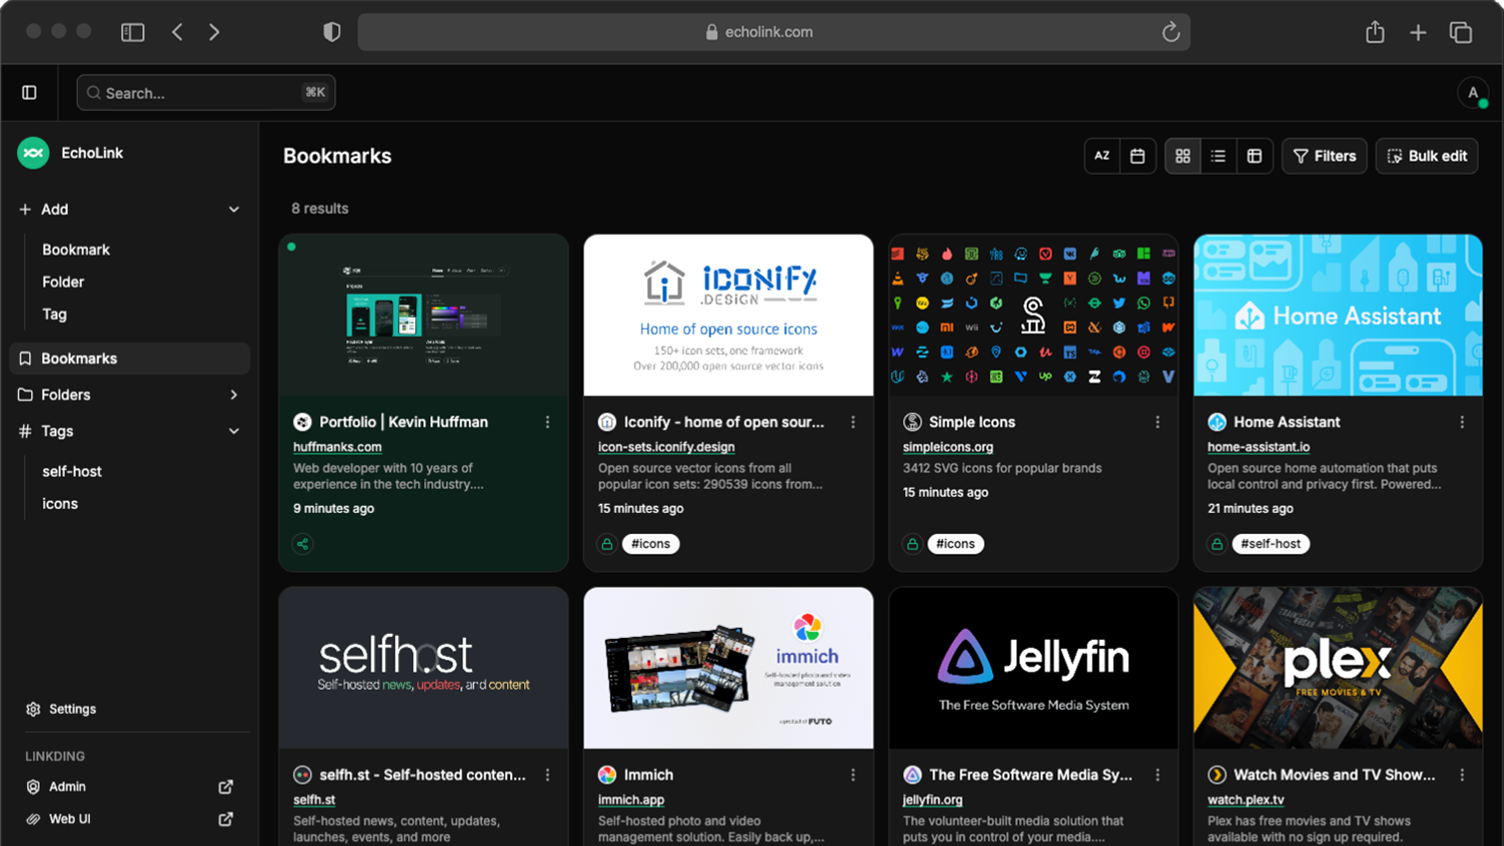
Task: Open jellyfin.org link
Action: coord(932,800)
